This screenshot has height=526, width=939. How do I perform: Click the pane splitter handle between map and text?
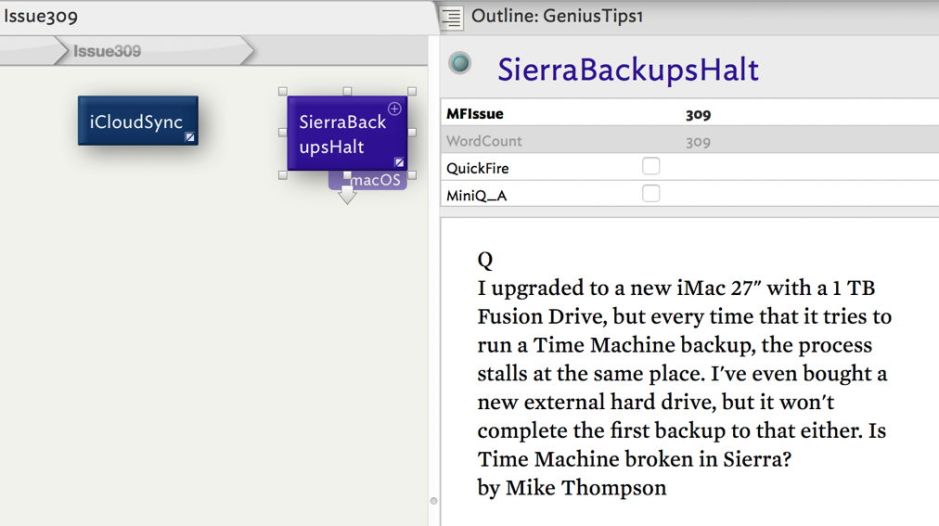pyautogui.click(x=433, y=499)
